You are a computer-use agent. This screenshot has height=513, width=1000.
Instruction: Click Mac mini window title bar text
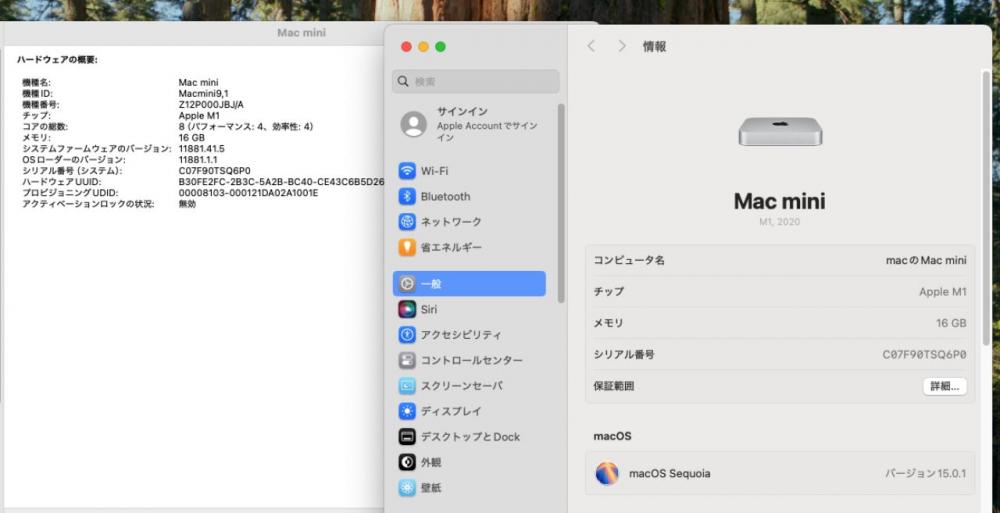(301, 33)
